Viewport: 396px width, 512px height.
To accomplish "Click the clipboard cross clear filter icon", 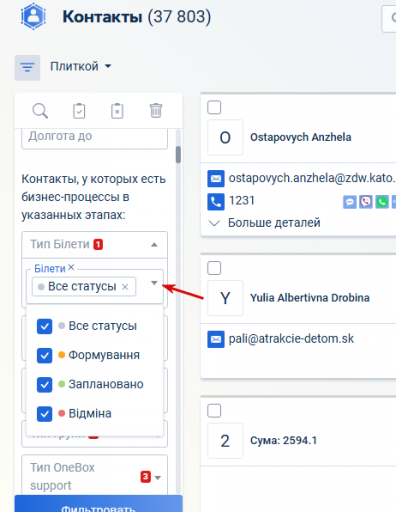I will [117, 111].
